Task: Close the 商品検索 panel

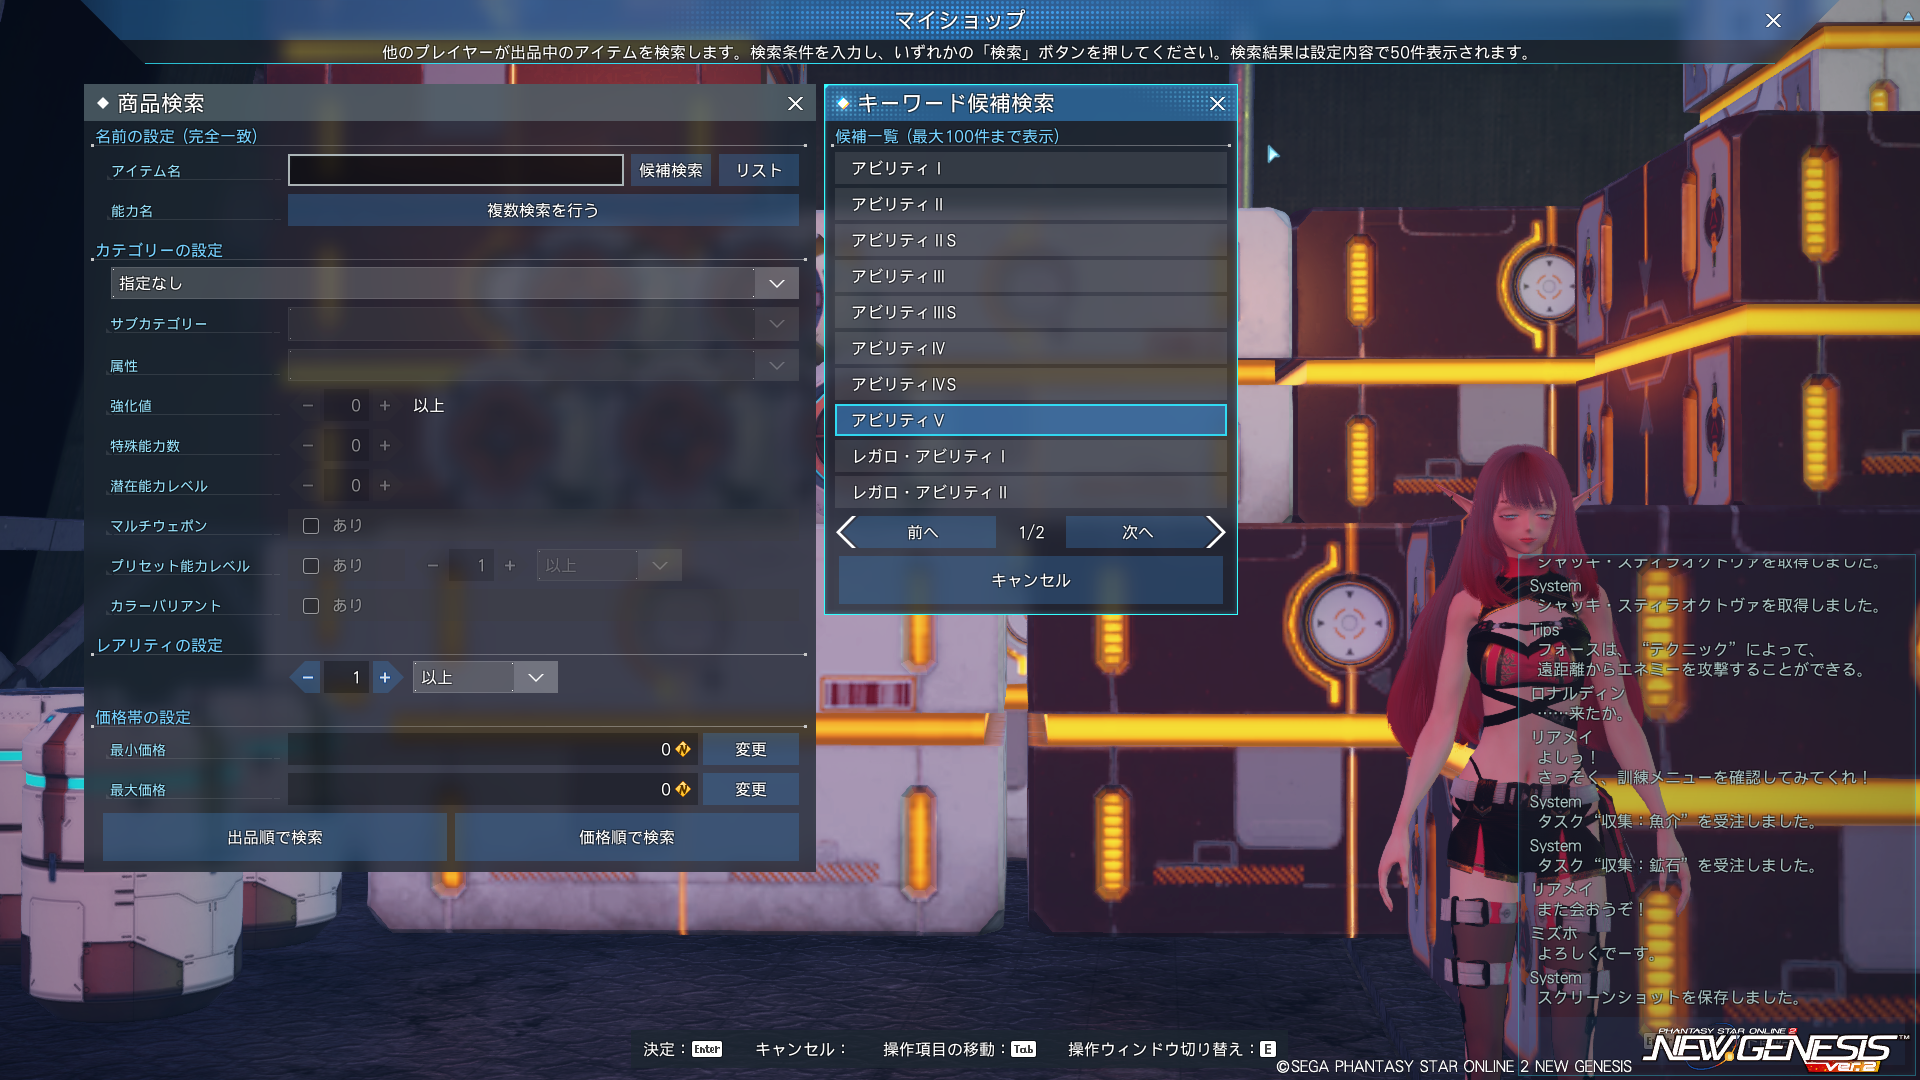Action: (x=795, y=104)
